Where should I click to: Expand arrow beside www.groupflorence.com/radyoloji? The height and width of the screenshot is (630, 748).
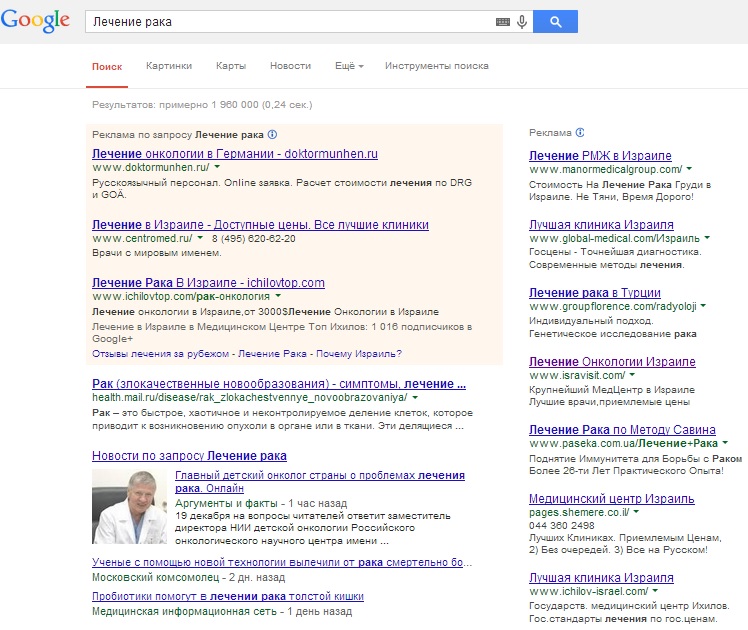[x=704, y=306]
